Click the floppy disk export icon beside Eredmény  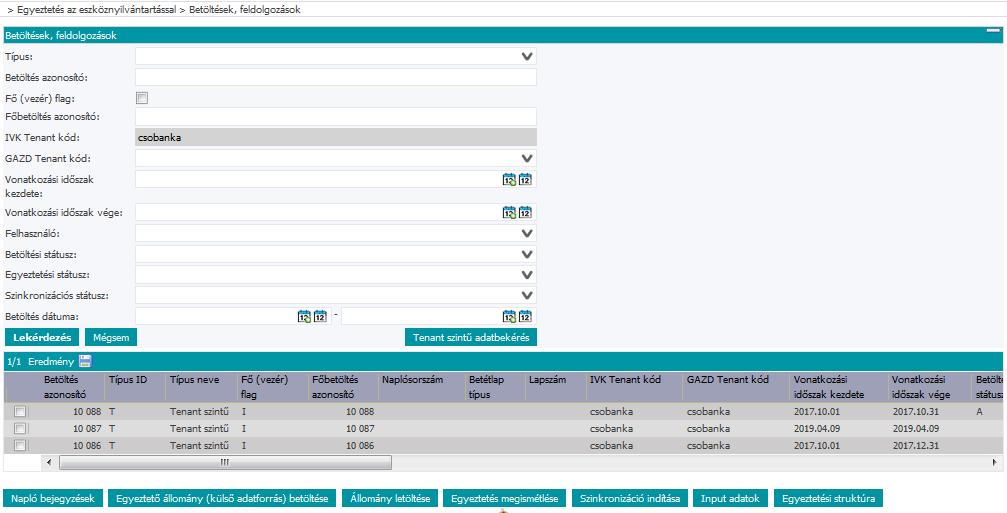click(x=85, y=361)
